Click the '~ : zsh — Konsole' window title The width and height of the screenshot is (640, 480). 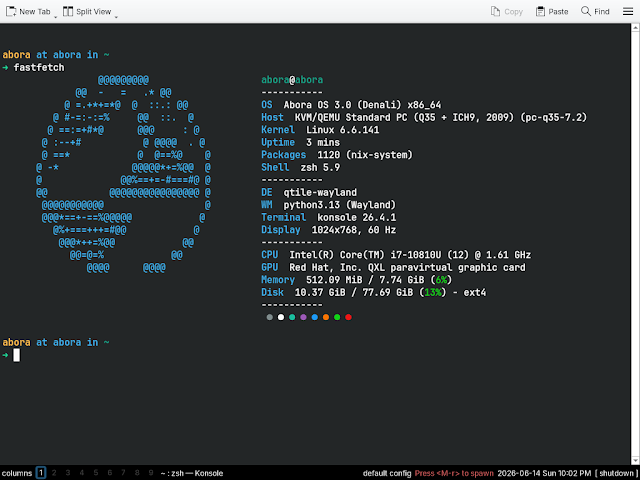pos(192,473)
